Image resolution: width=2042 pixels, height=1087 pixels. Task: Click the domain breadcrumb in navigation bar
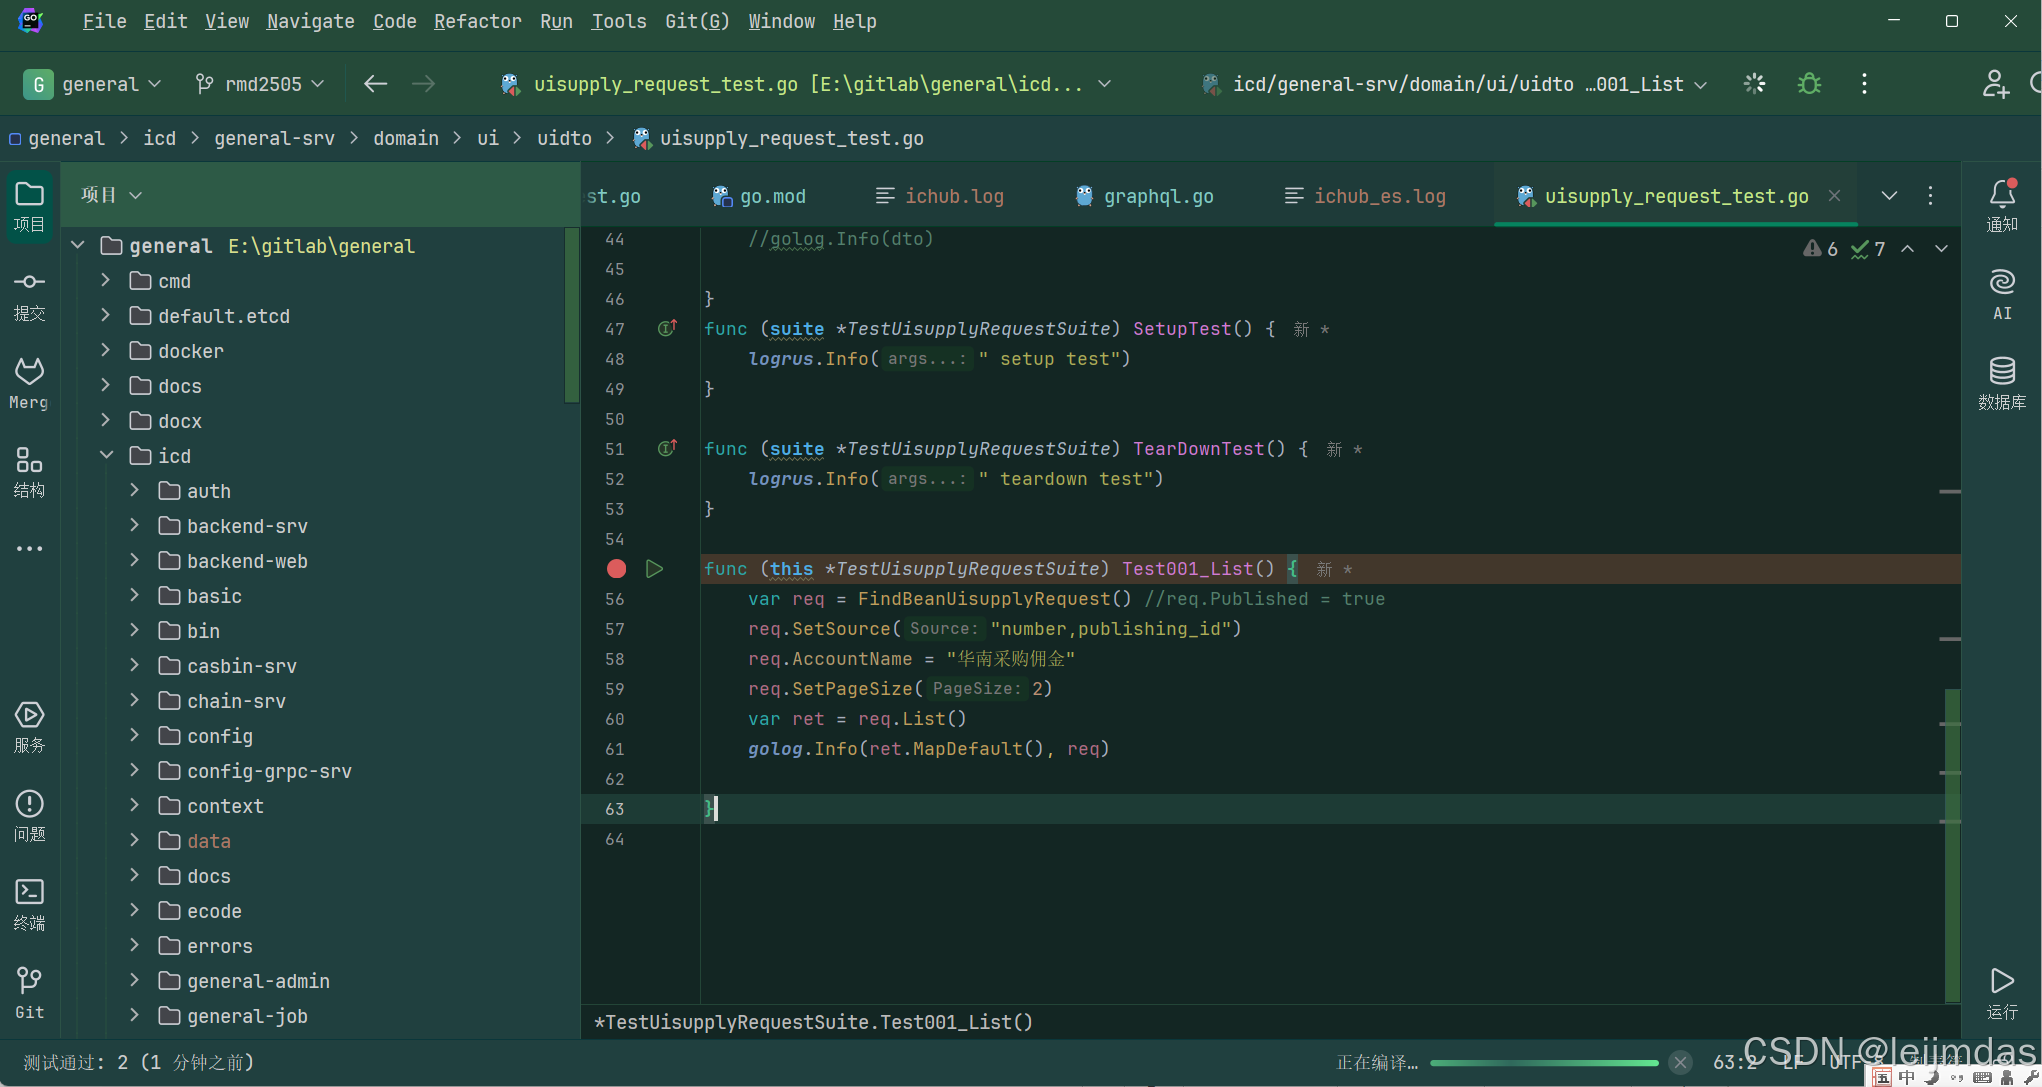point(405,138)
